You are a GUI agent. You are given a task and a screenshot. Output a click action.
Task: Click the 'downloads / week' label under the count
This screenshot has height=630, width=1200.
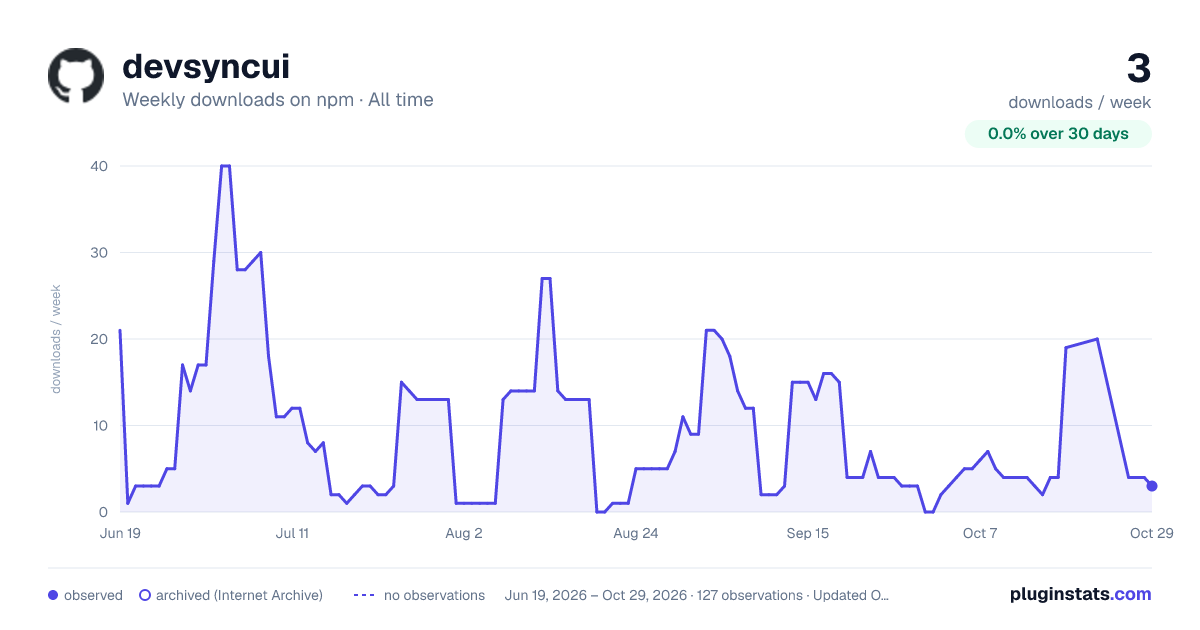pos(1080,102)
